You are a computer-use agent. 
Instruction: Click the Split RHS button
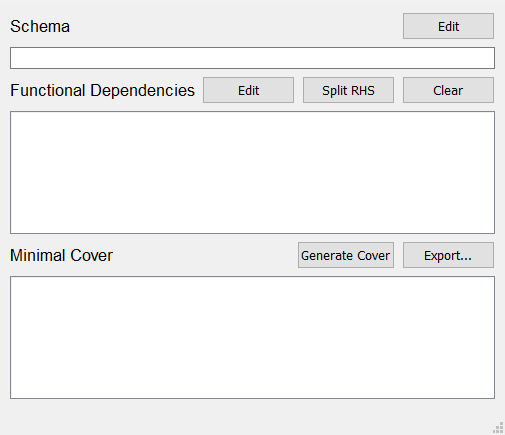(x=348, y=90)
